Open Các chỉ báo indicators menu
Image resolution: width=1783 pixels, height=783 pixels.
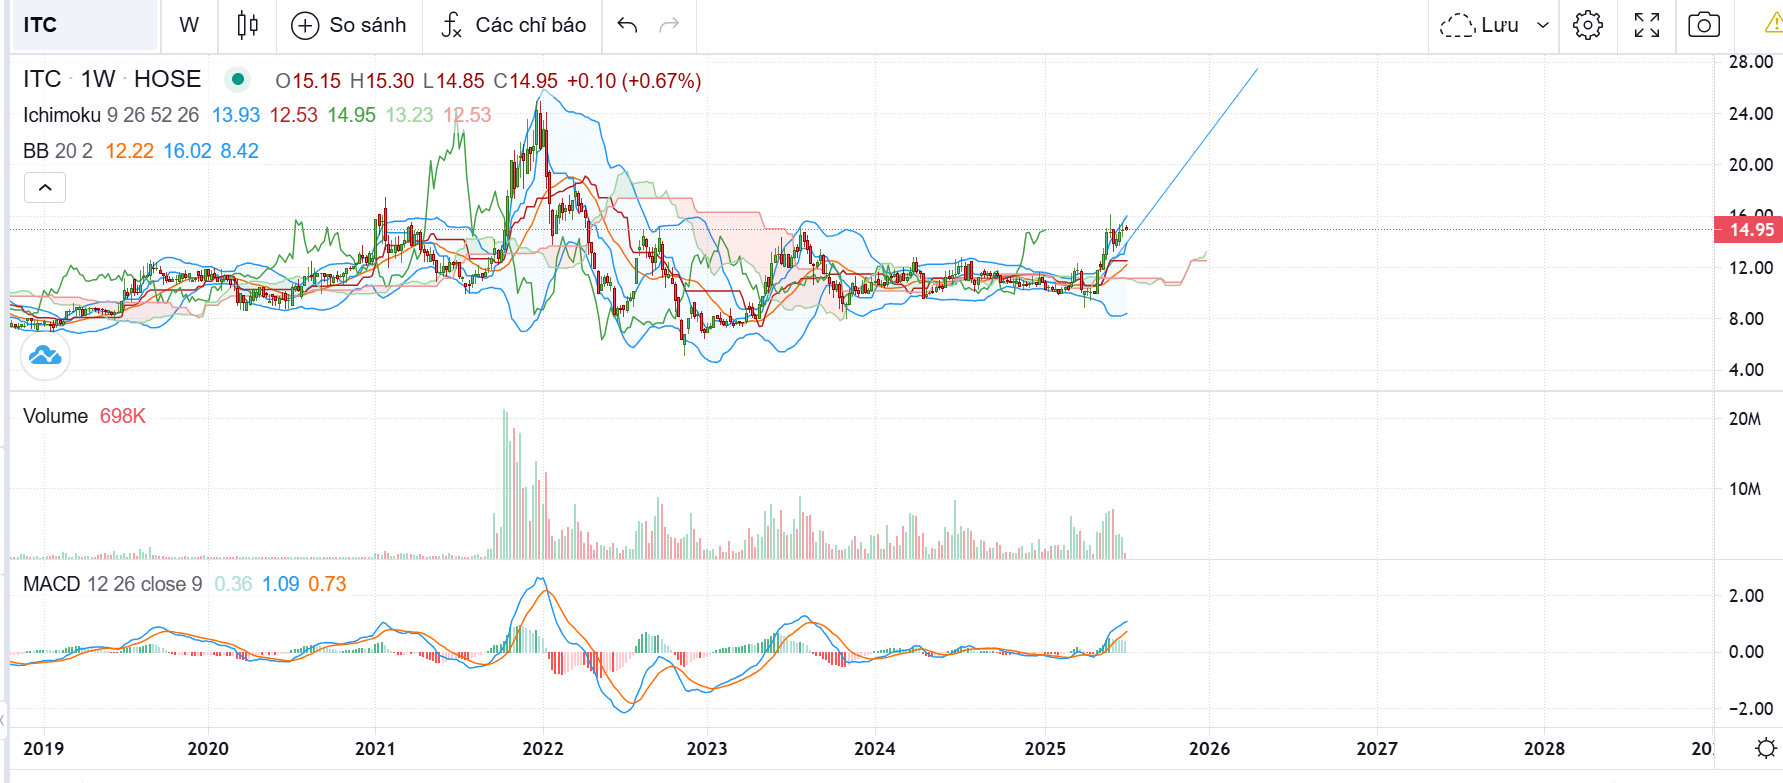point(513,25)
